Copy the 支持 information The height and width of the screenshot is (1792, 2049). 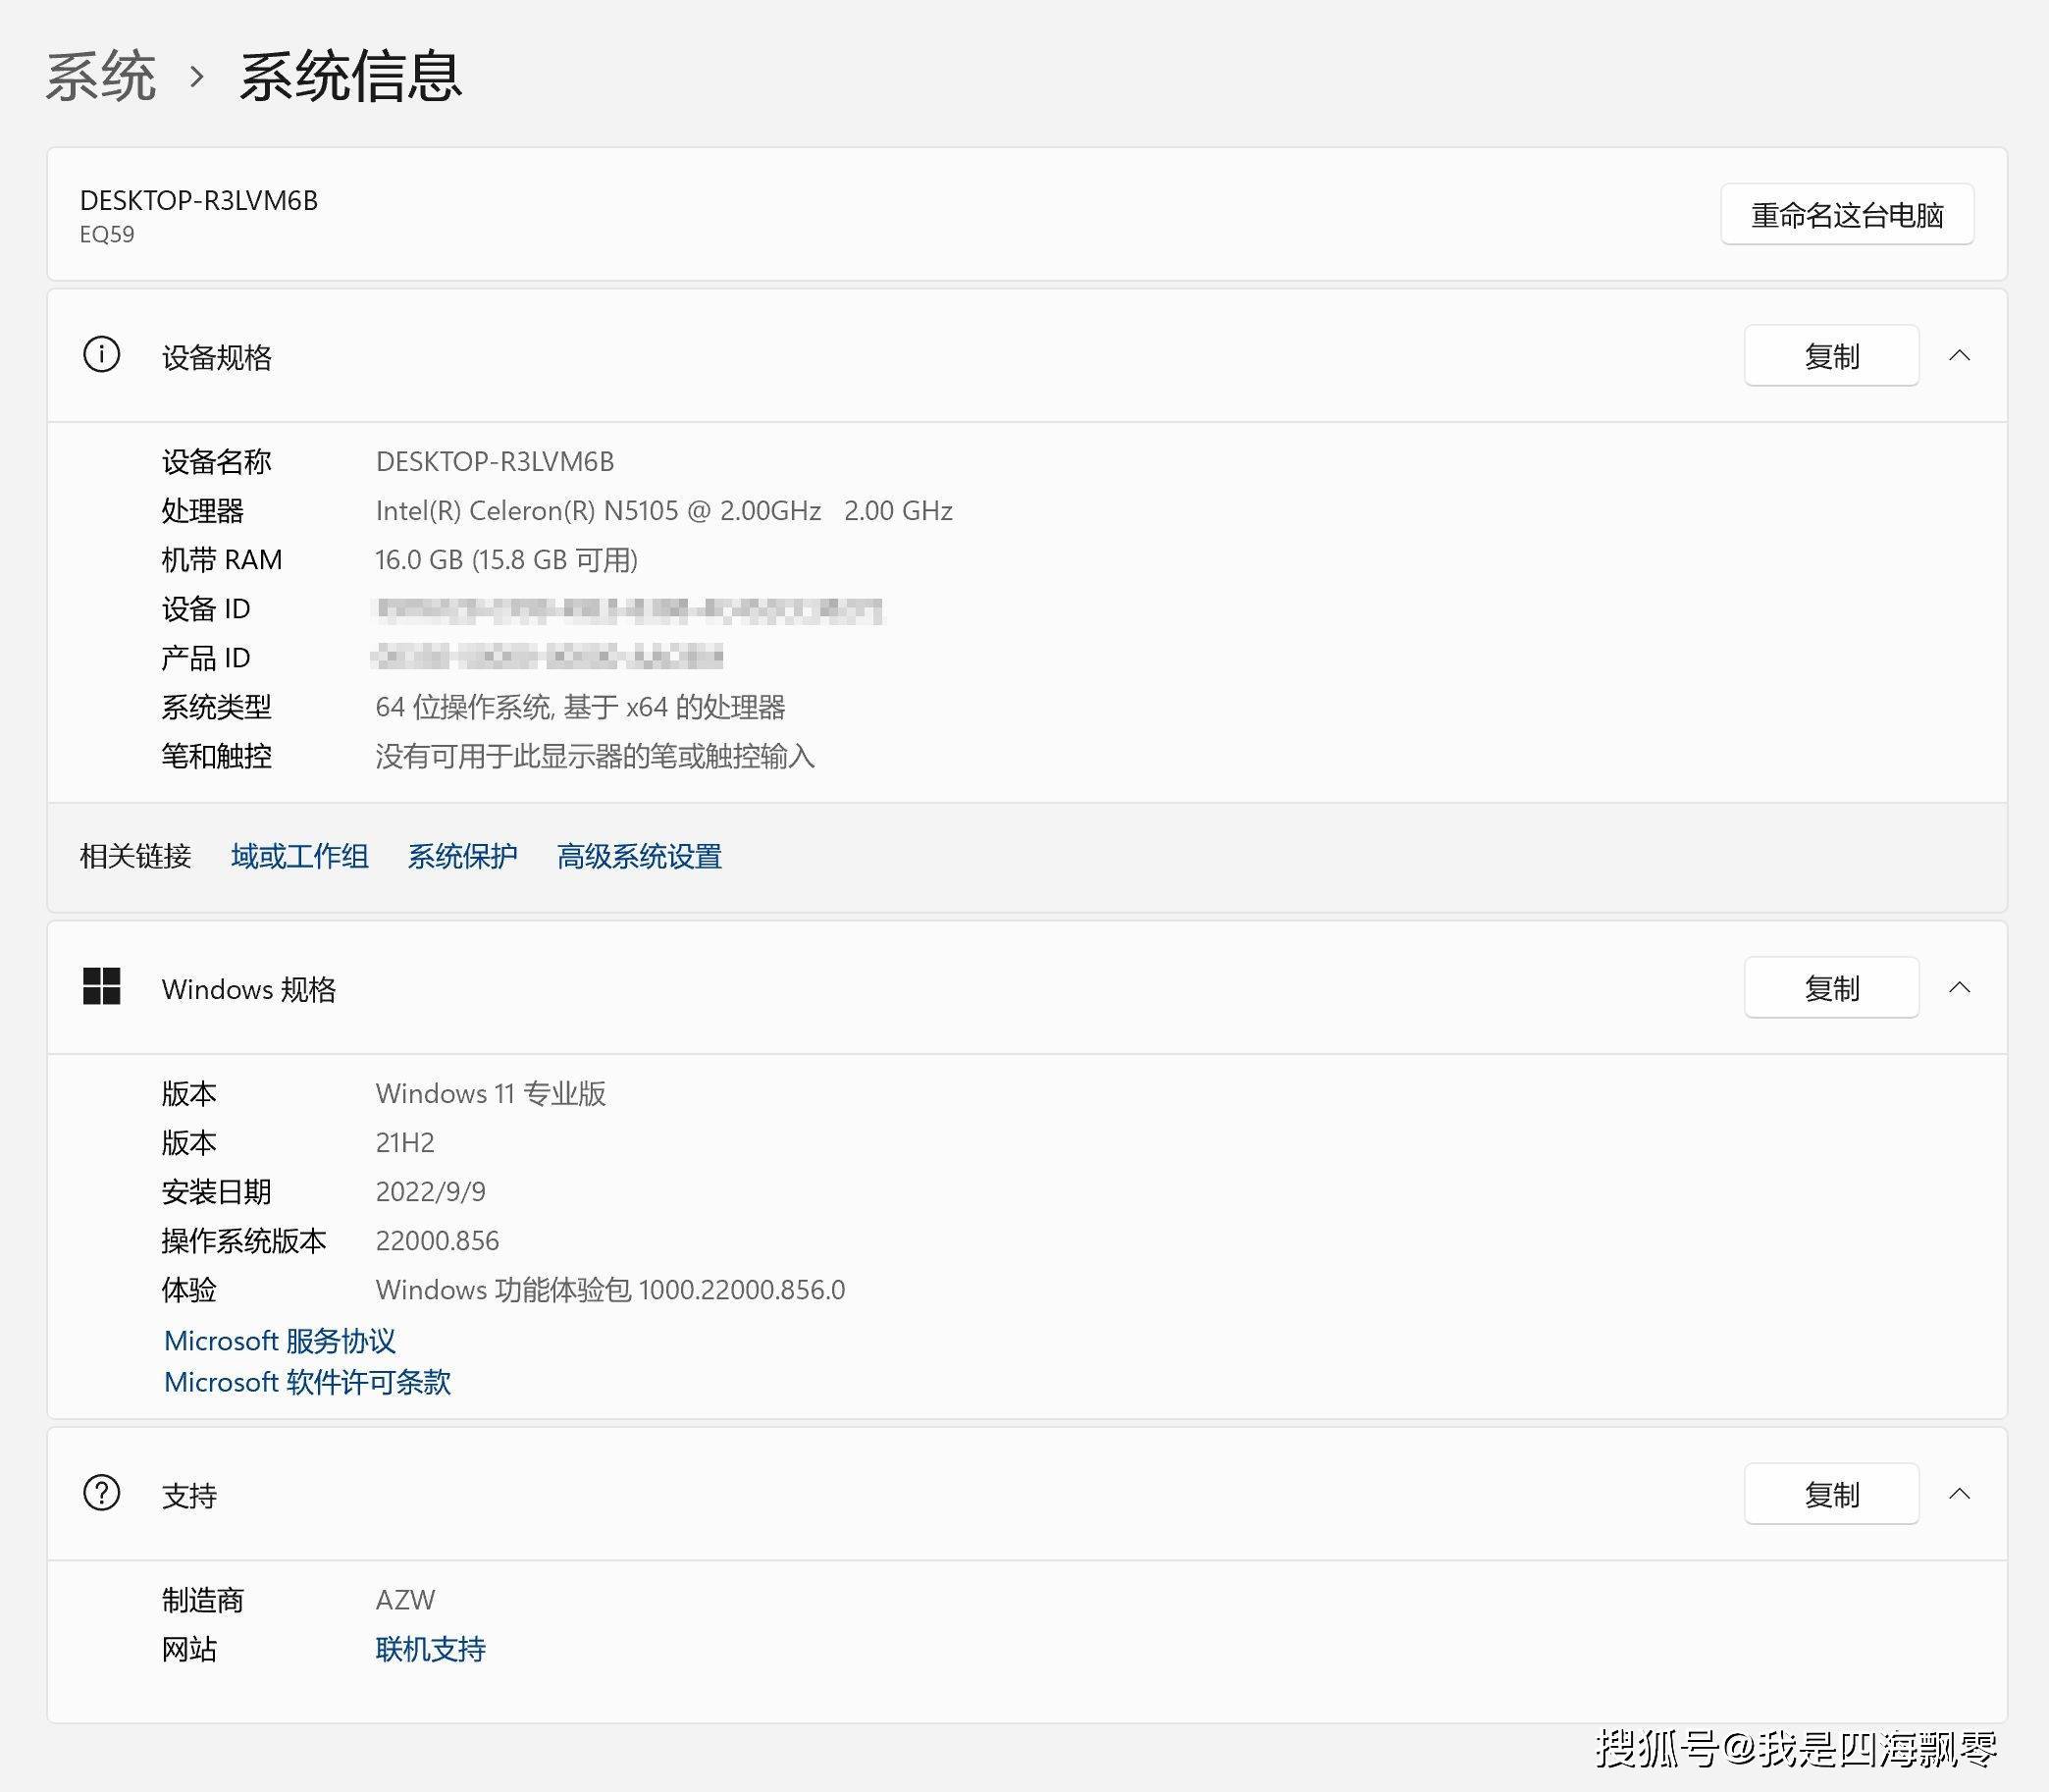point(1831,1493)
